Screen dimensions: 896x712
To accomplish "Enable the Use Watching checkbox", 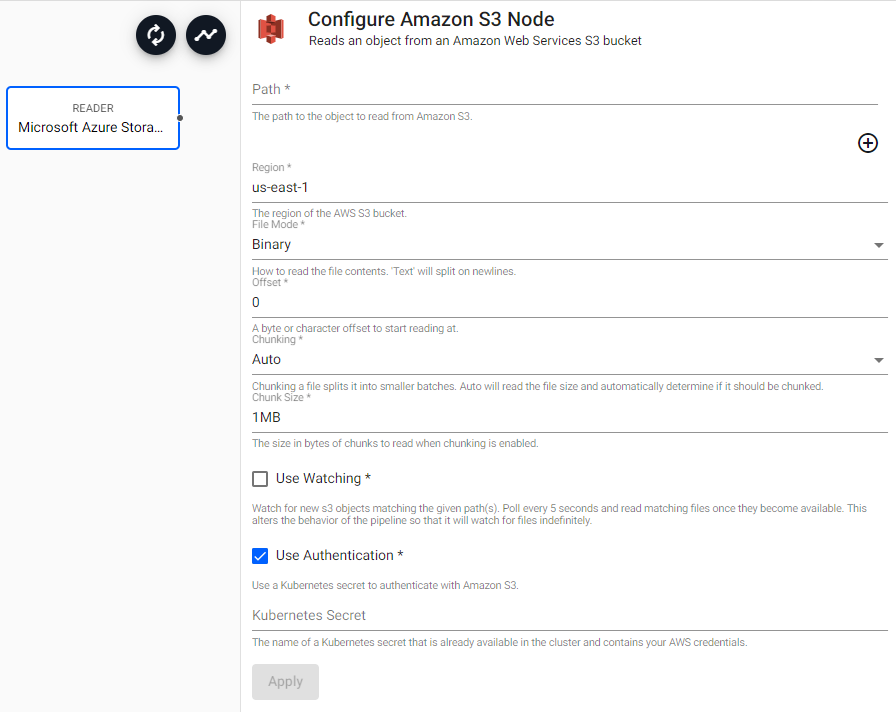I will pos(260,479).
